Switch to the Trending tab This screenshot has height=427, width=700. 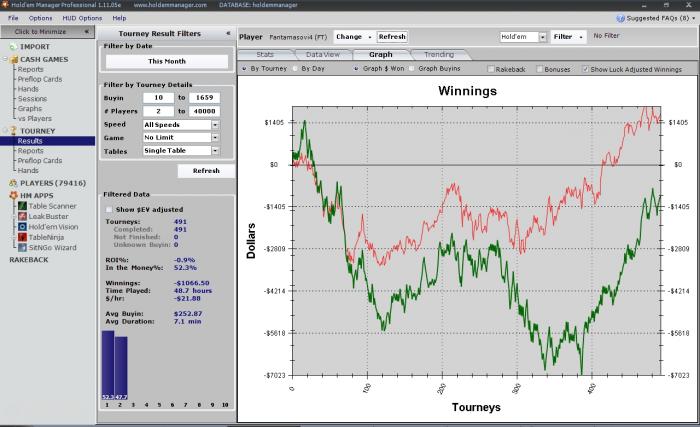[x=439, y=54]
